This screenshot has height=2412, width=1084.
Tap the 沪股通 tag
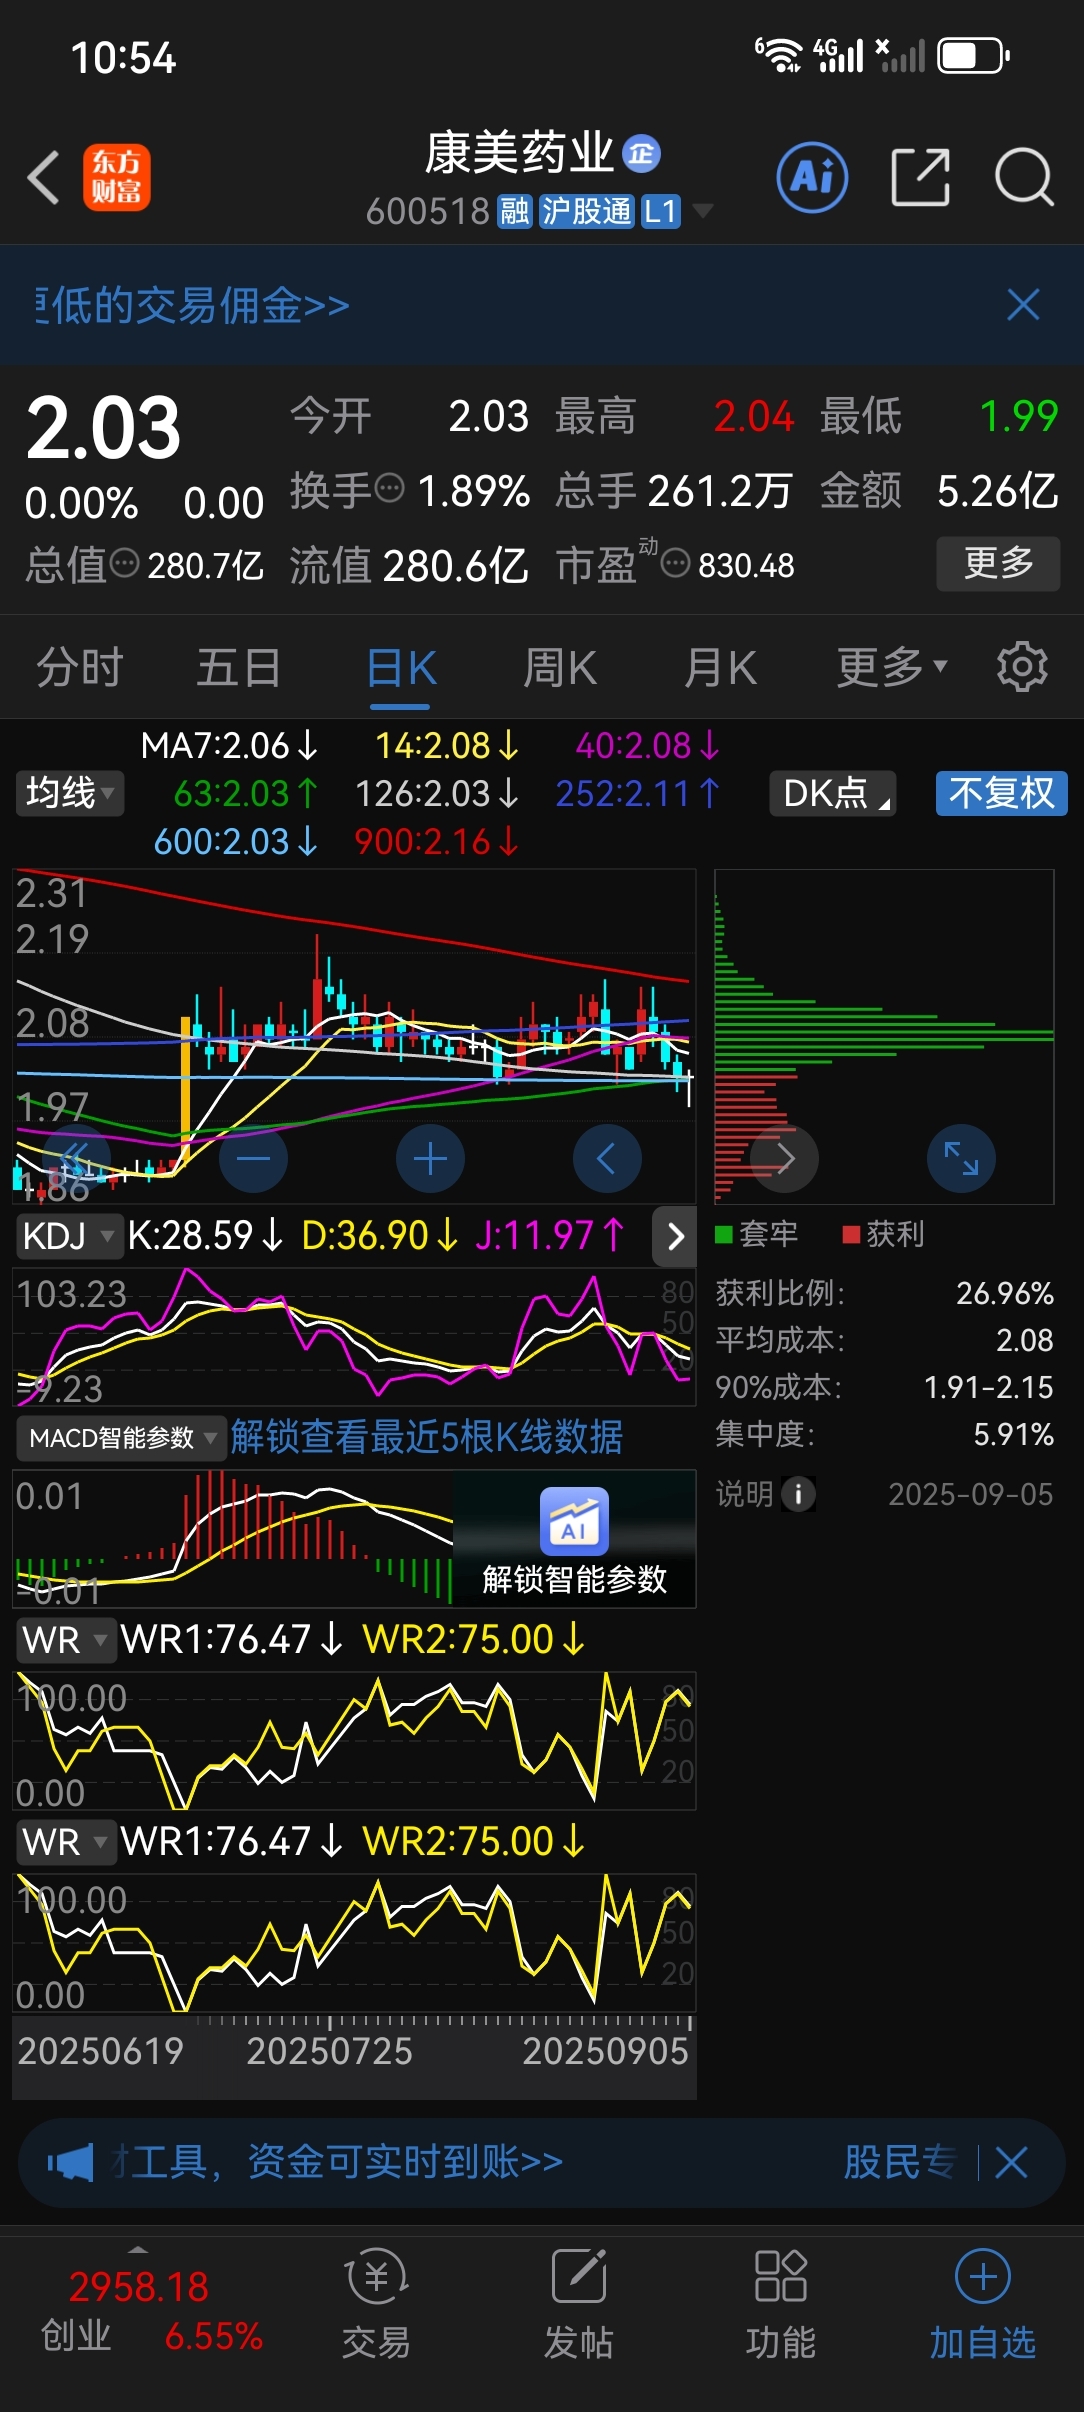[587, 211]
